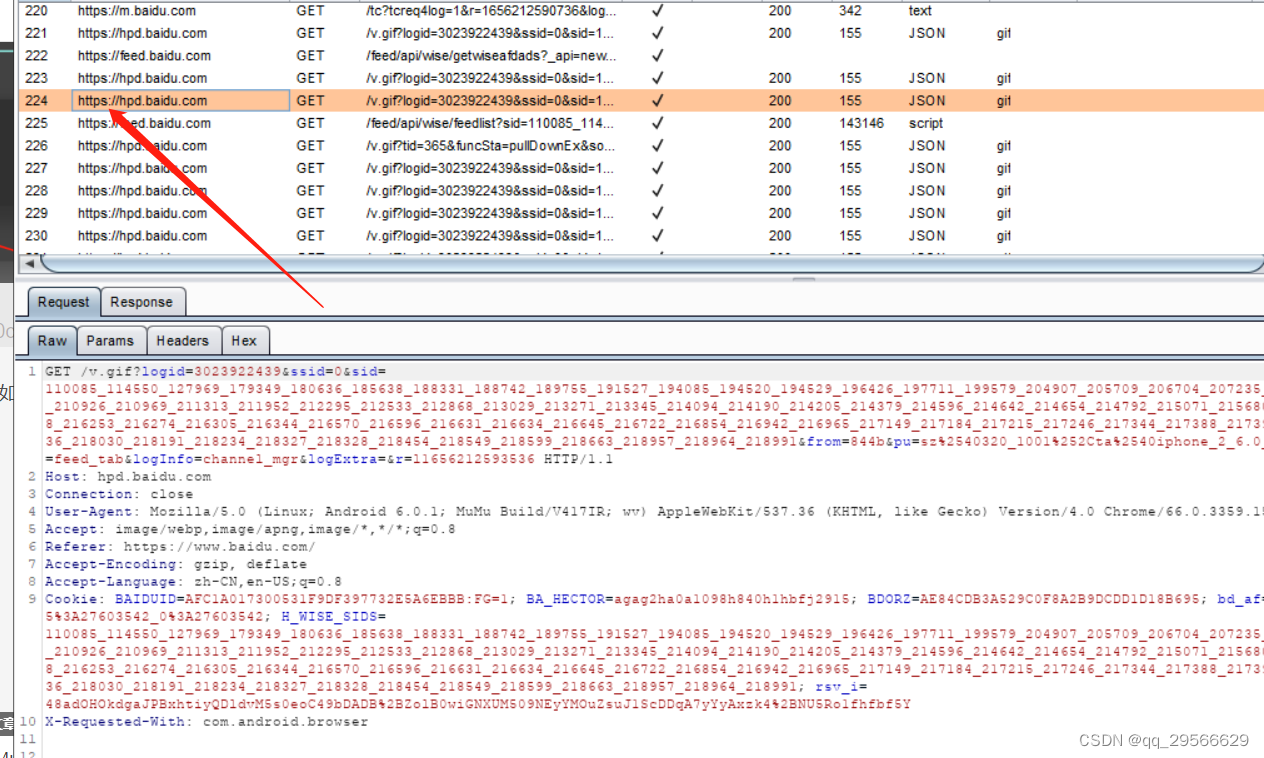Click the Accept-Encoding: gzip, deflate line
This screenshot has width=1264, height=758.
pos(176,564)
